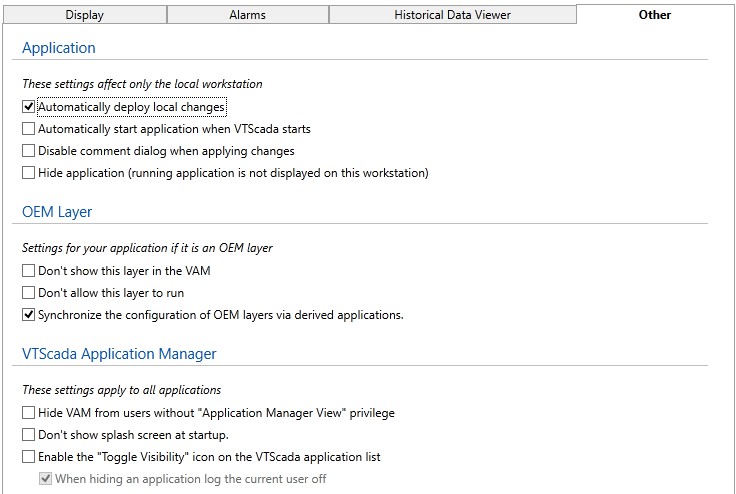Check Don't show splash screen at startup

[28, 435]
